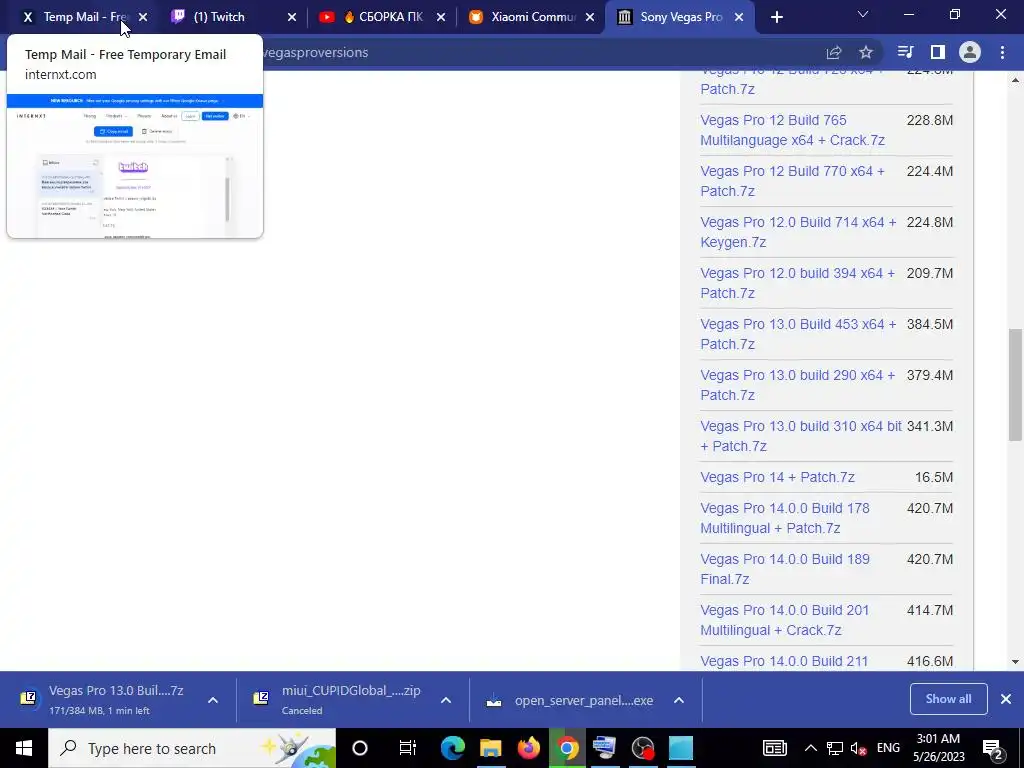Open the Windows Start menu

(24, 748)
